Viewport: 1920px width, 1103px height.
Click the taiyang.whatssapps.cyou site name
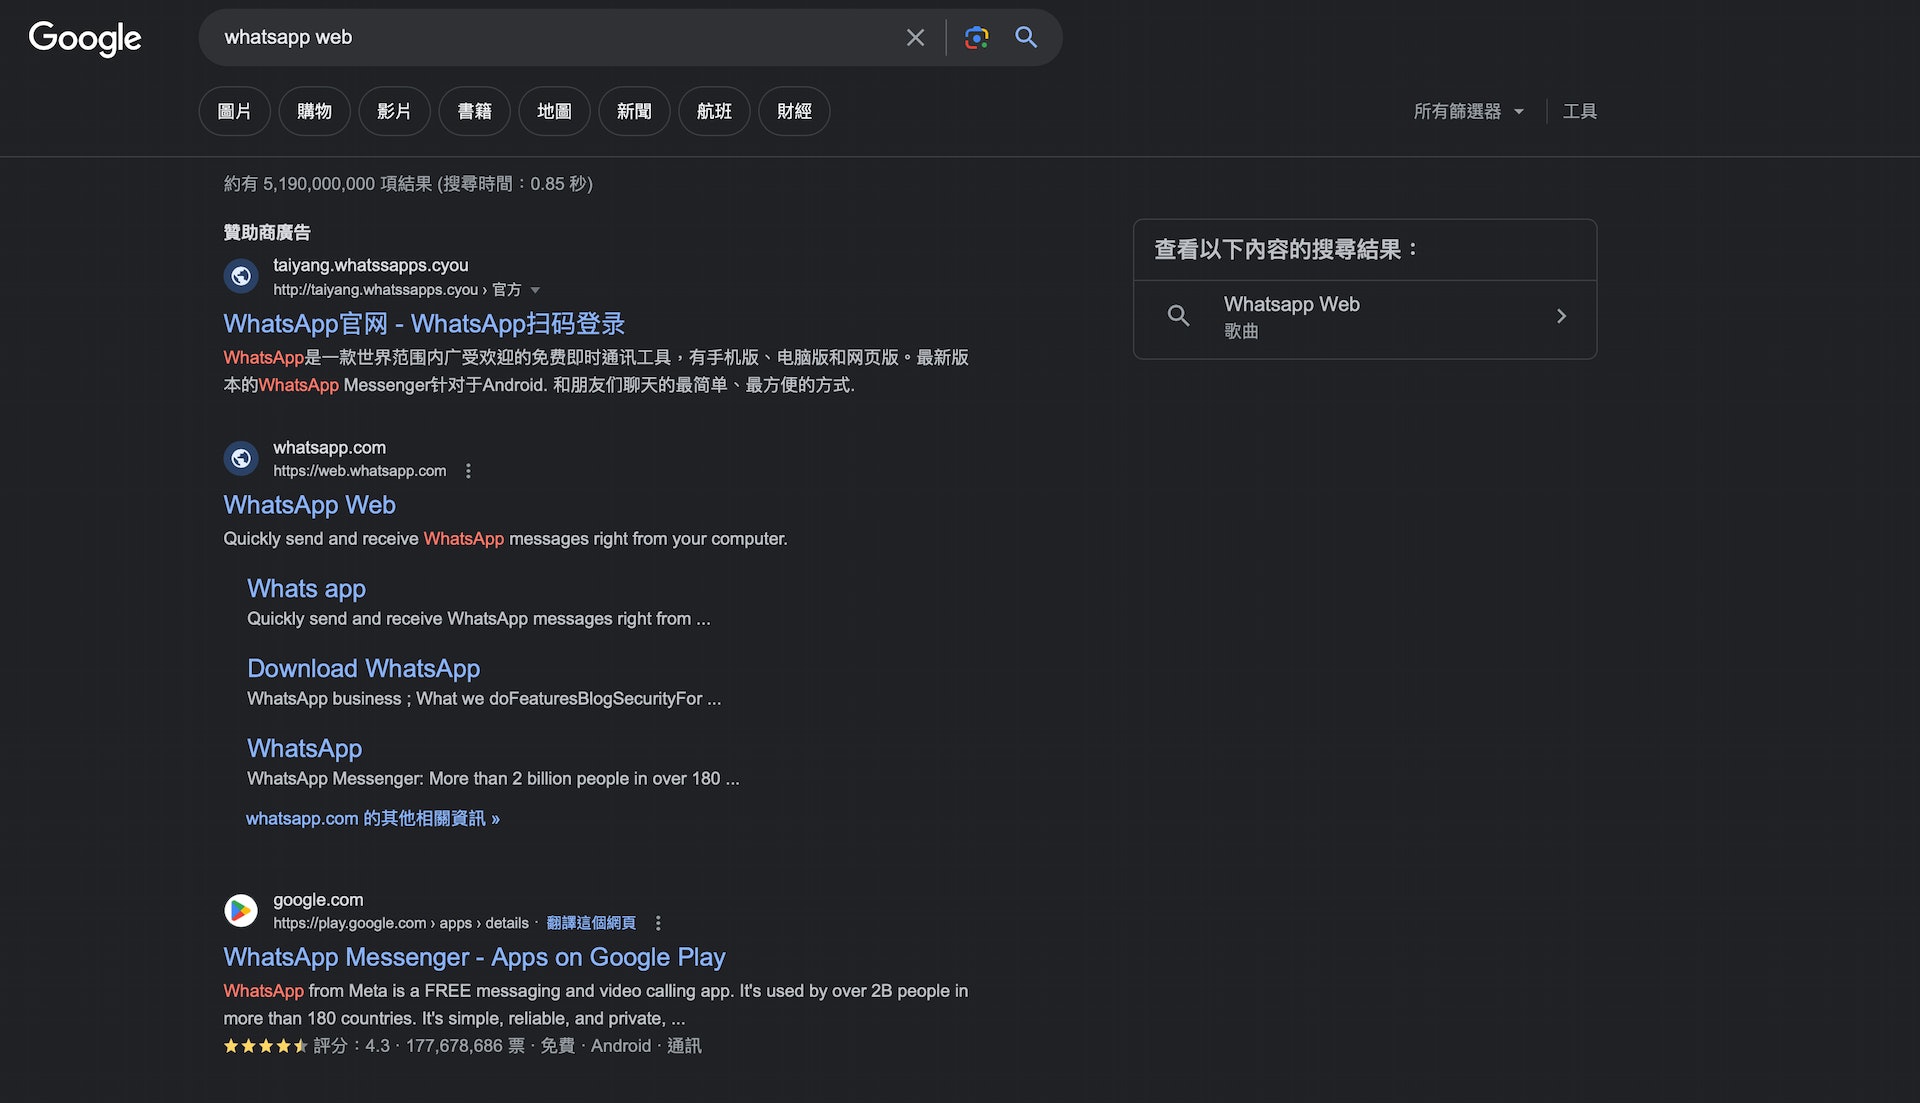pyautogui.click(x=370, y=265)
